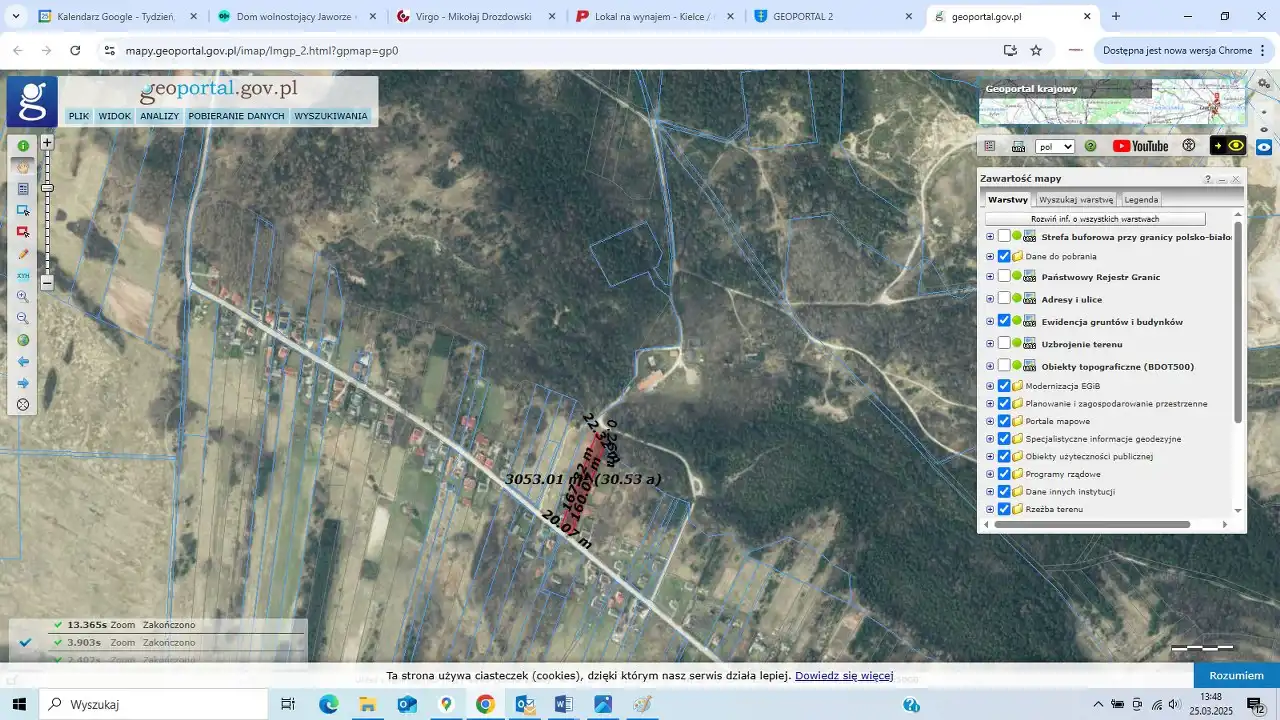Expand the Państwowy Rejestr Granic layer

(990, 277)
